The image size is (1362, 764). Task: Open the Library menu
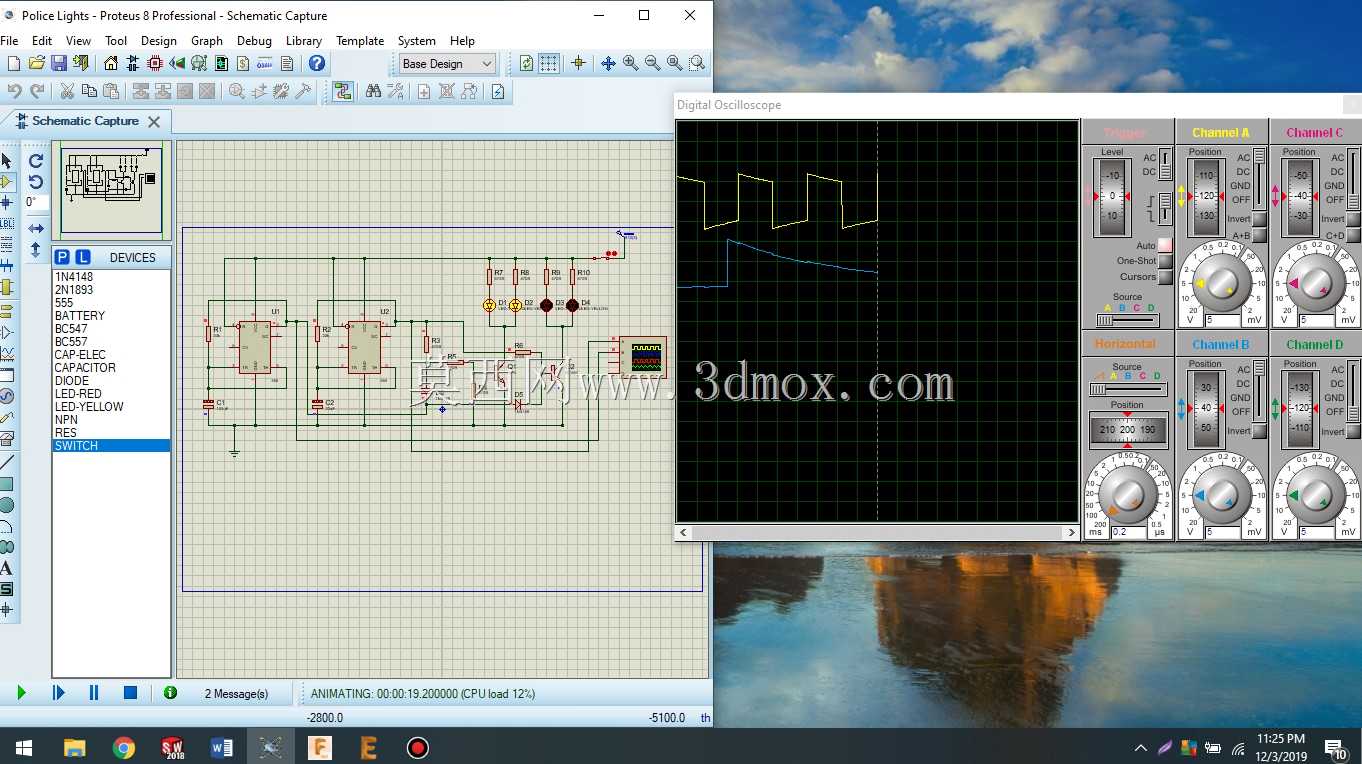(303, 41)
